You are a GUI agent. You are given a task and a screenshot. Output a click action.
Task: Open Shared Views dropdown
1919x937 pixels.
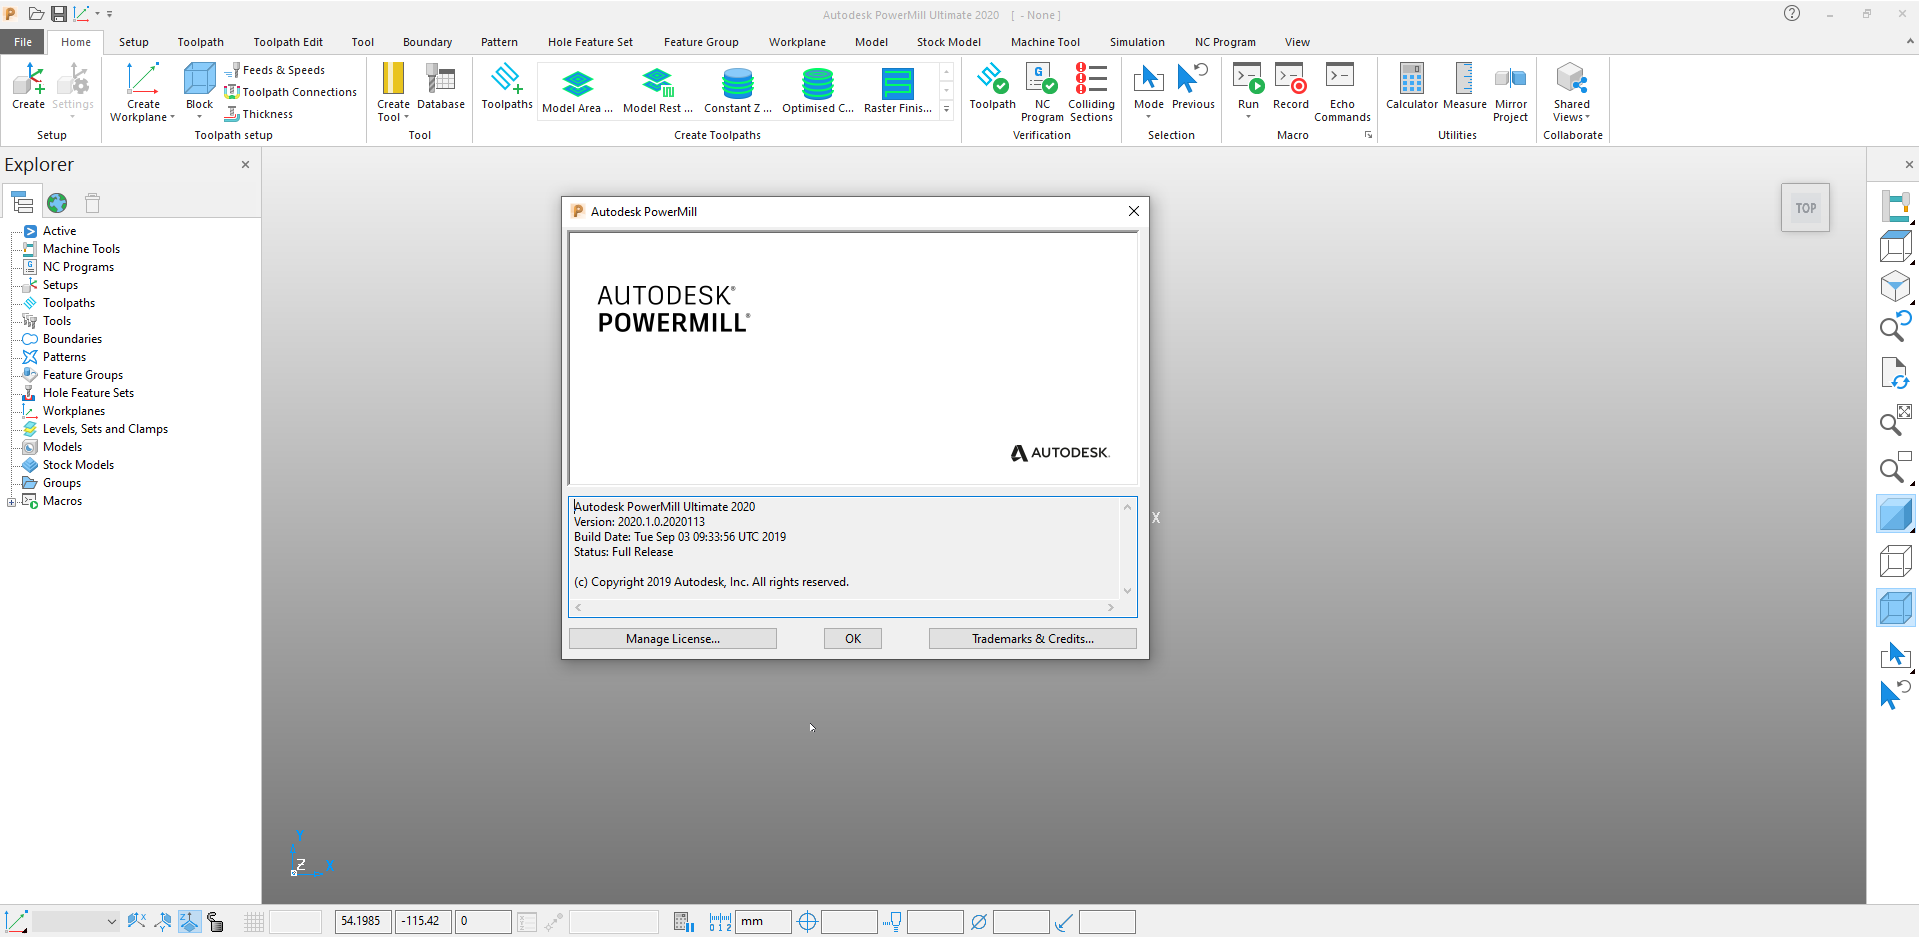coord(1587,118)
